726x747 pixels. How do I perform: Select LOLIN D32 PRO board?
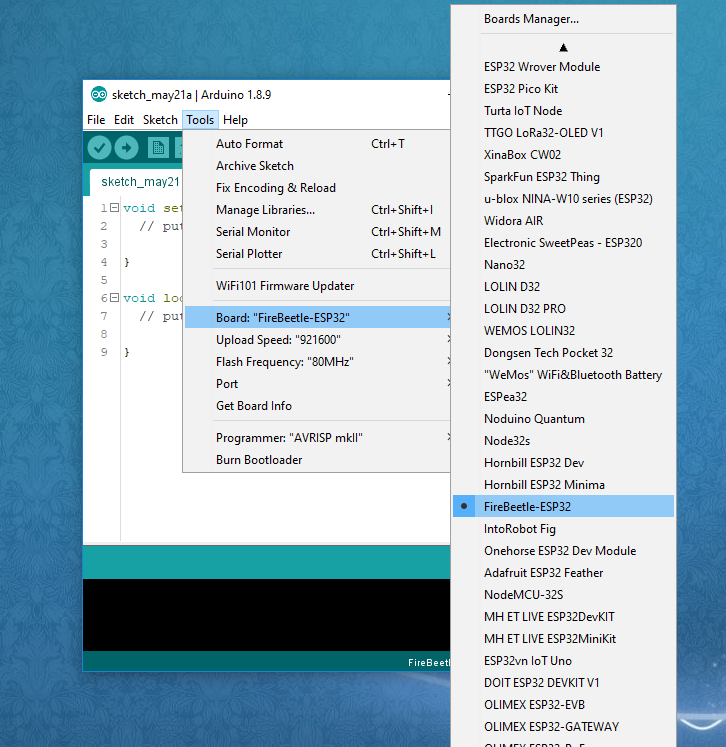(x=564, y=309)
